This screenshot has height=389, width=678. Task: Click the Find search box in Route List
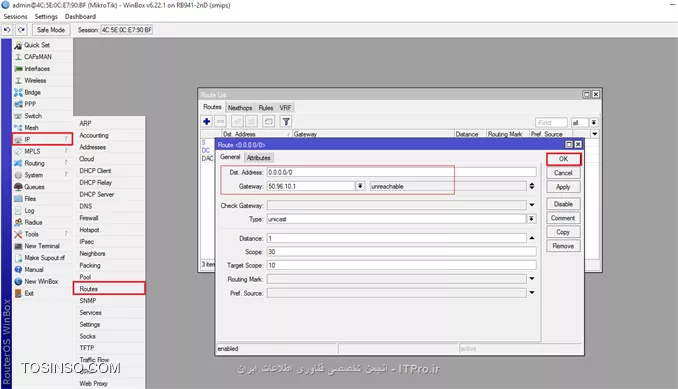551,123
